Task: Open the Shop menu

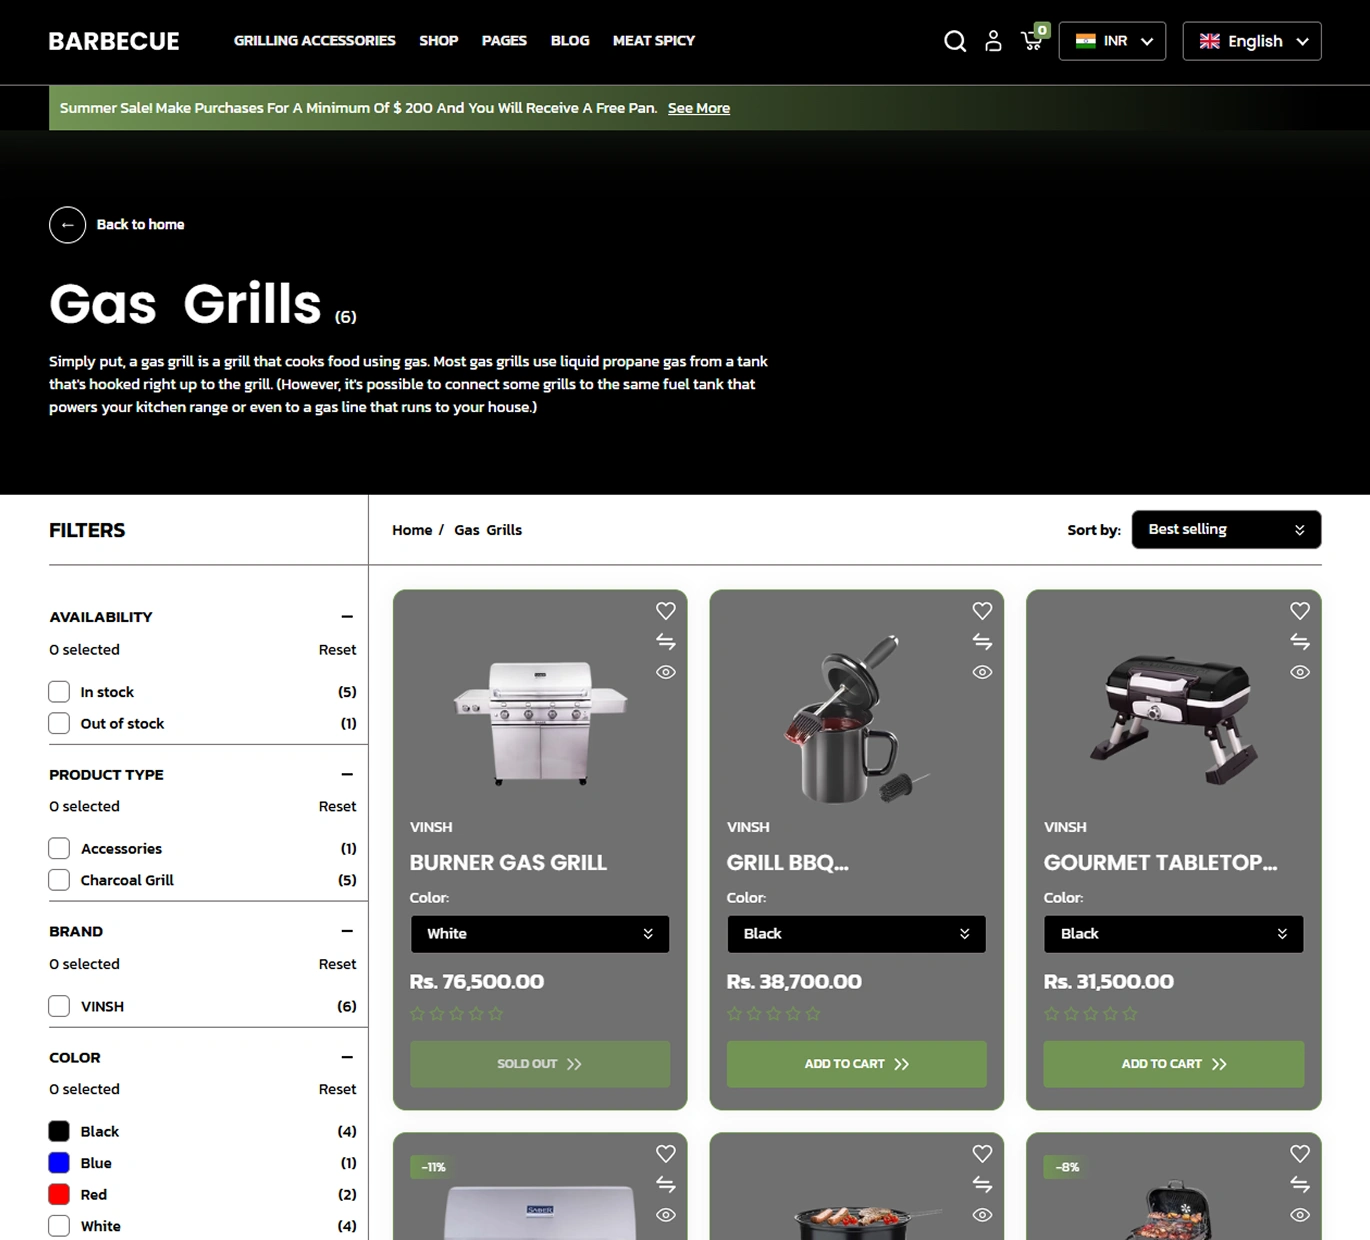Action: pyautogui.click(x=439, y=41)
